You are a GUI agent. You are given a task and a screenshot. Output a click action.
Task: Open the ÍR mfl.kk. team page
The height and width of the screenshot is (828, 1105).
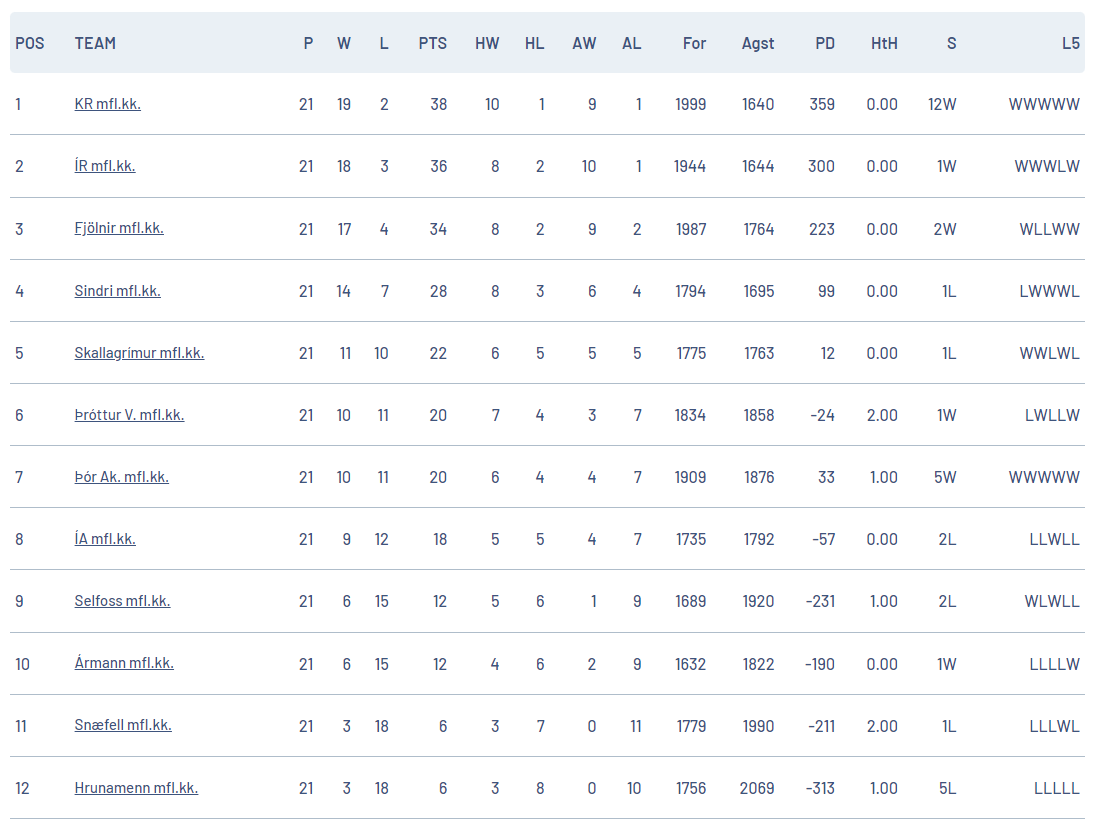click(104, 166)
